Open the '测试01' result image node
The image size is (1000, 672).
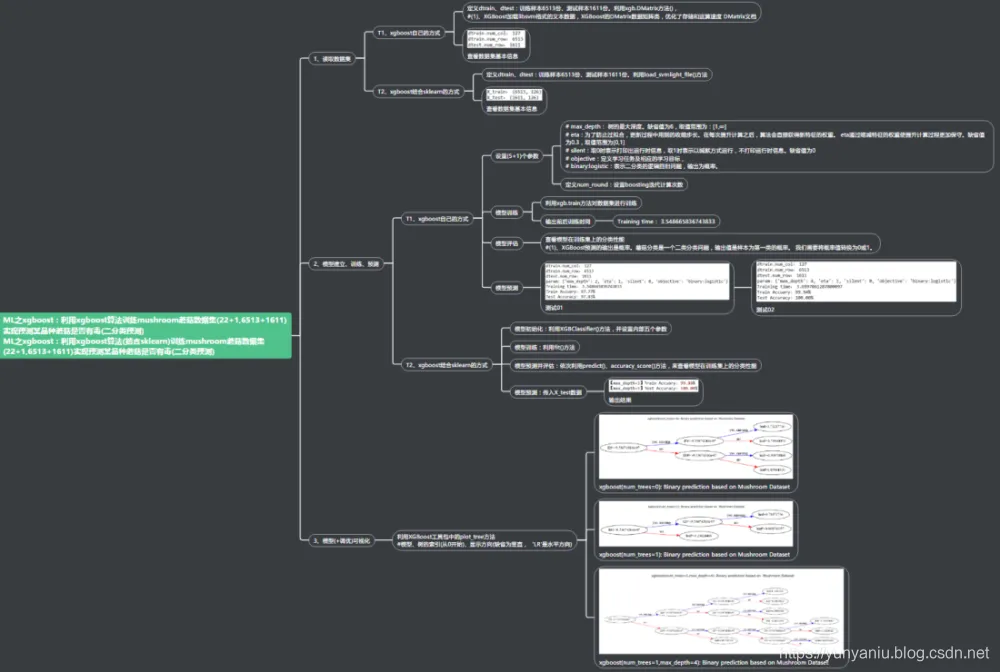click(636, 287)
